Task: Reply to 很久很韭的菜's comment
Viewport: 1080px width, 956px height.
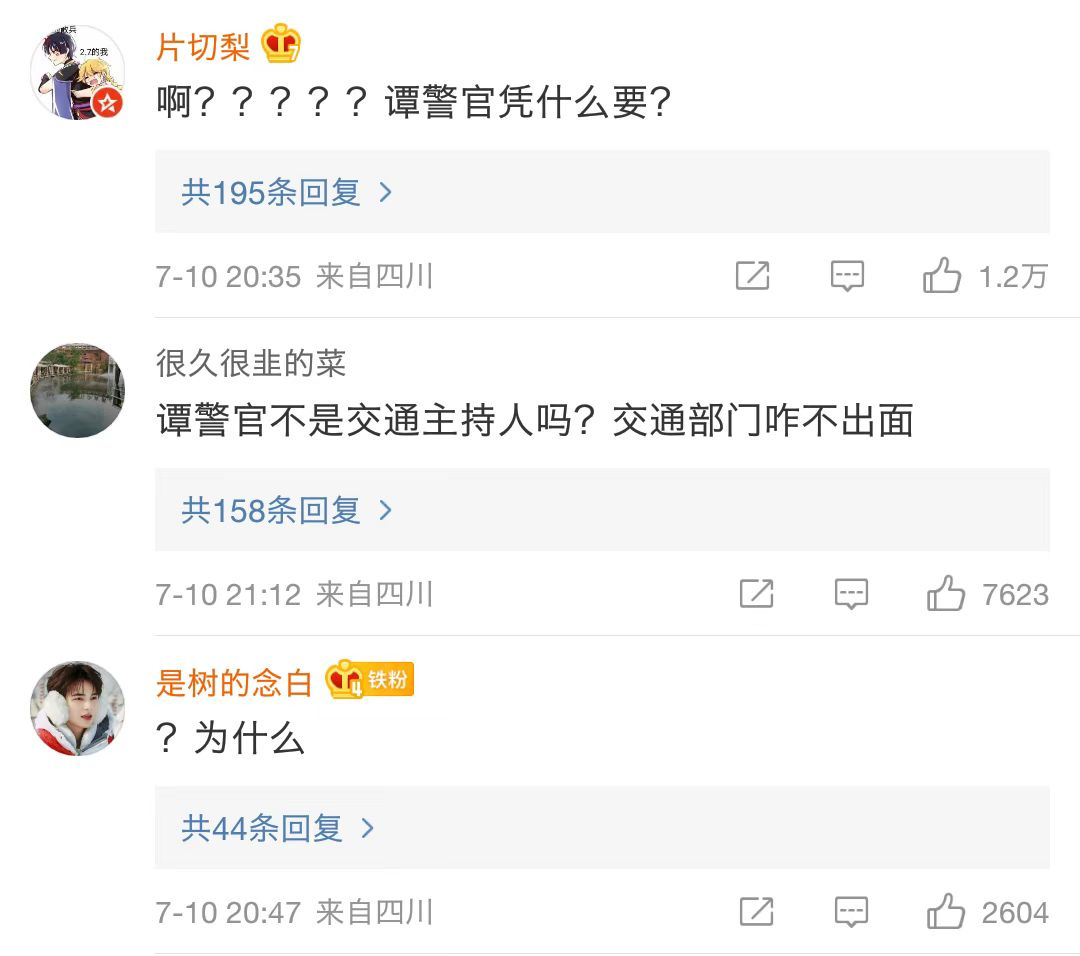Action: tap(851, 594)
